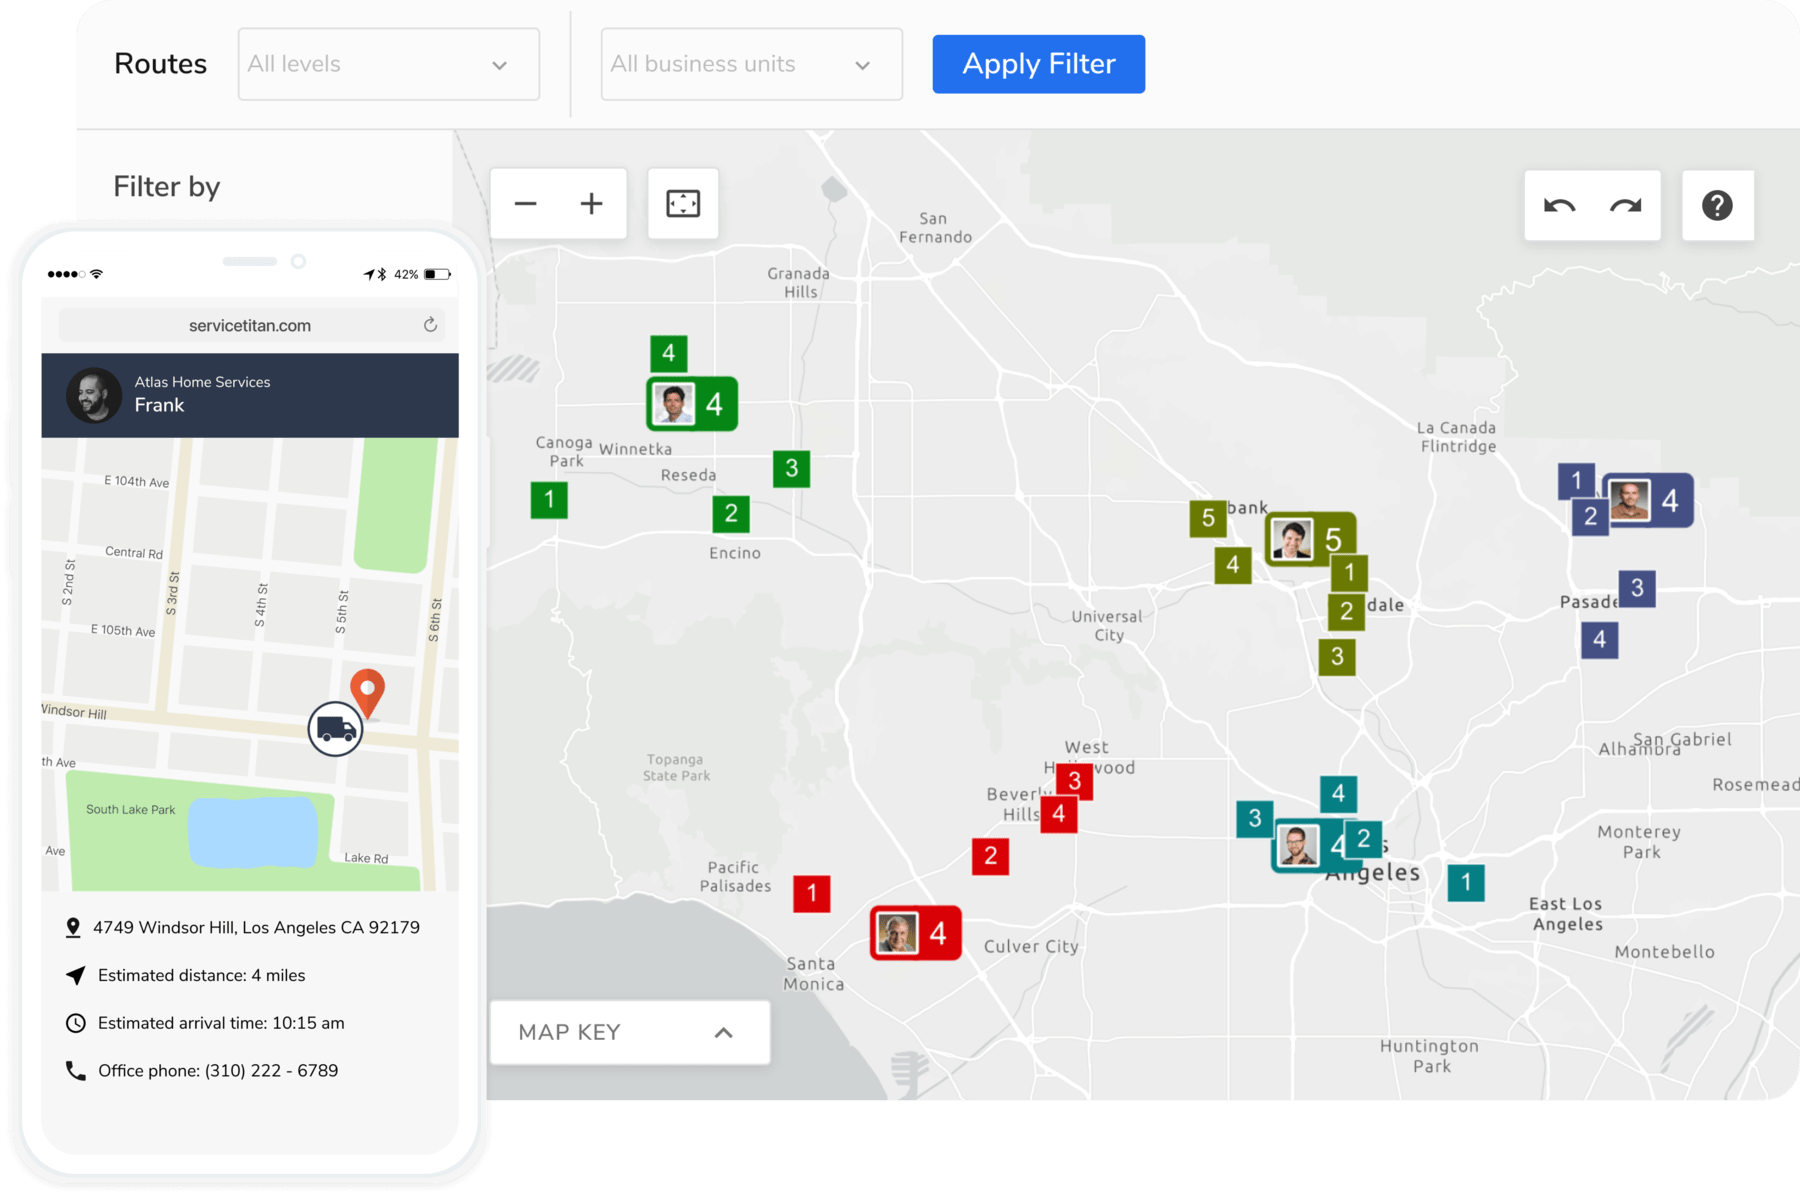Click olive stop 5 near Burbank
1800x1195 pixels.
pos(1208,518)
